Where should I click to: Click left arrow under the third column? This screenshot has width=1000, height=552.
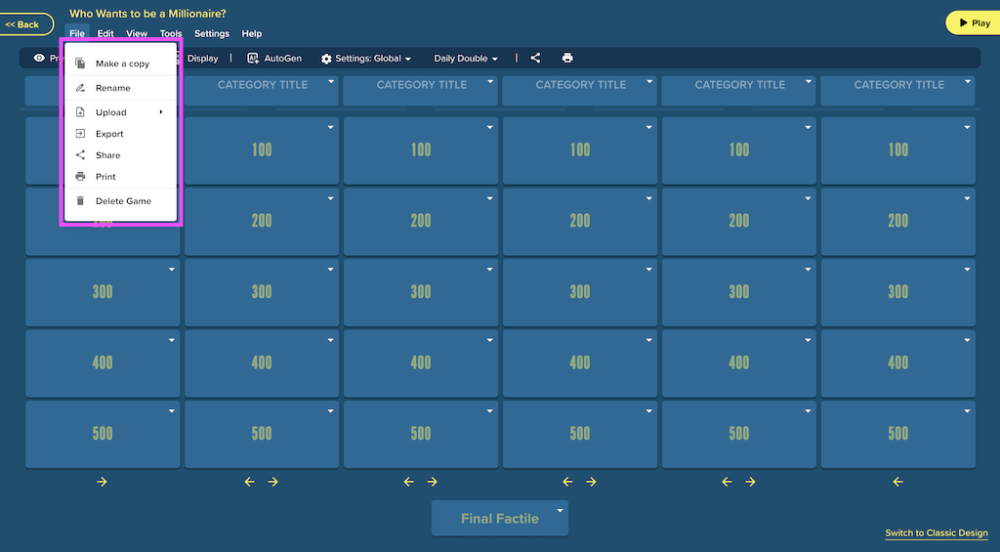tap(409, 482)
